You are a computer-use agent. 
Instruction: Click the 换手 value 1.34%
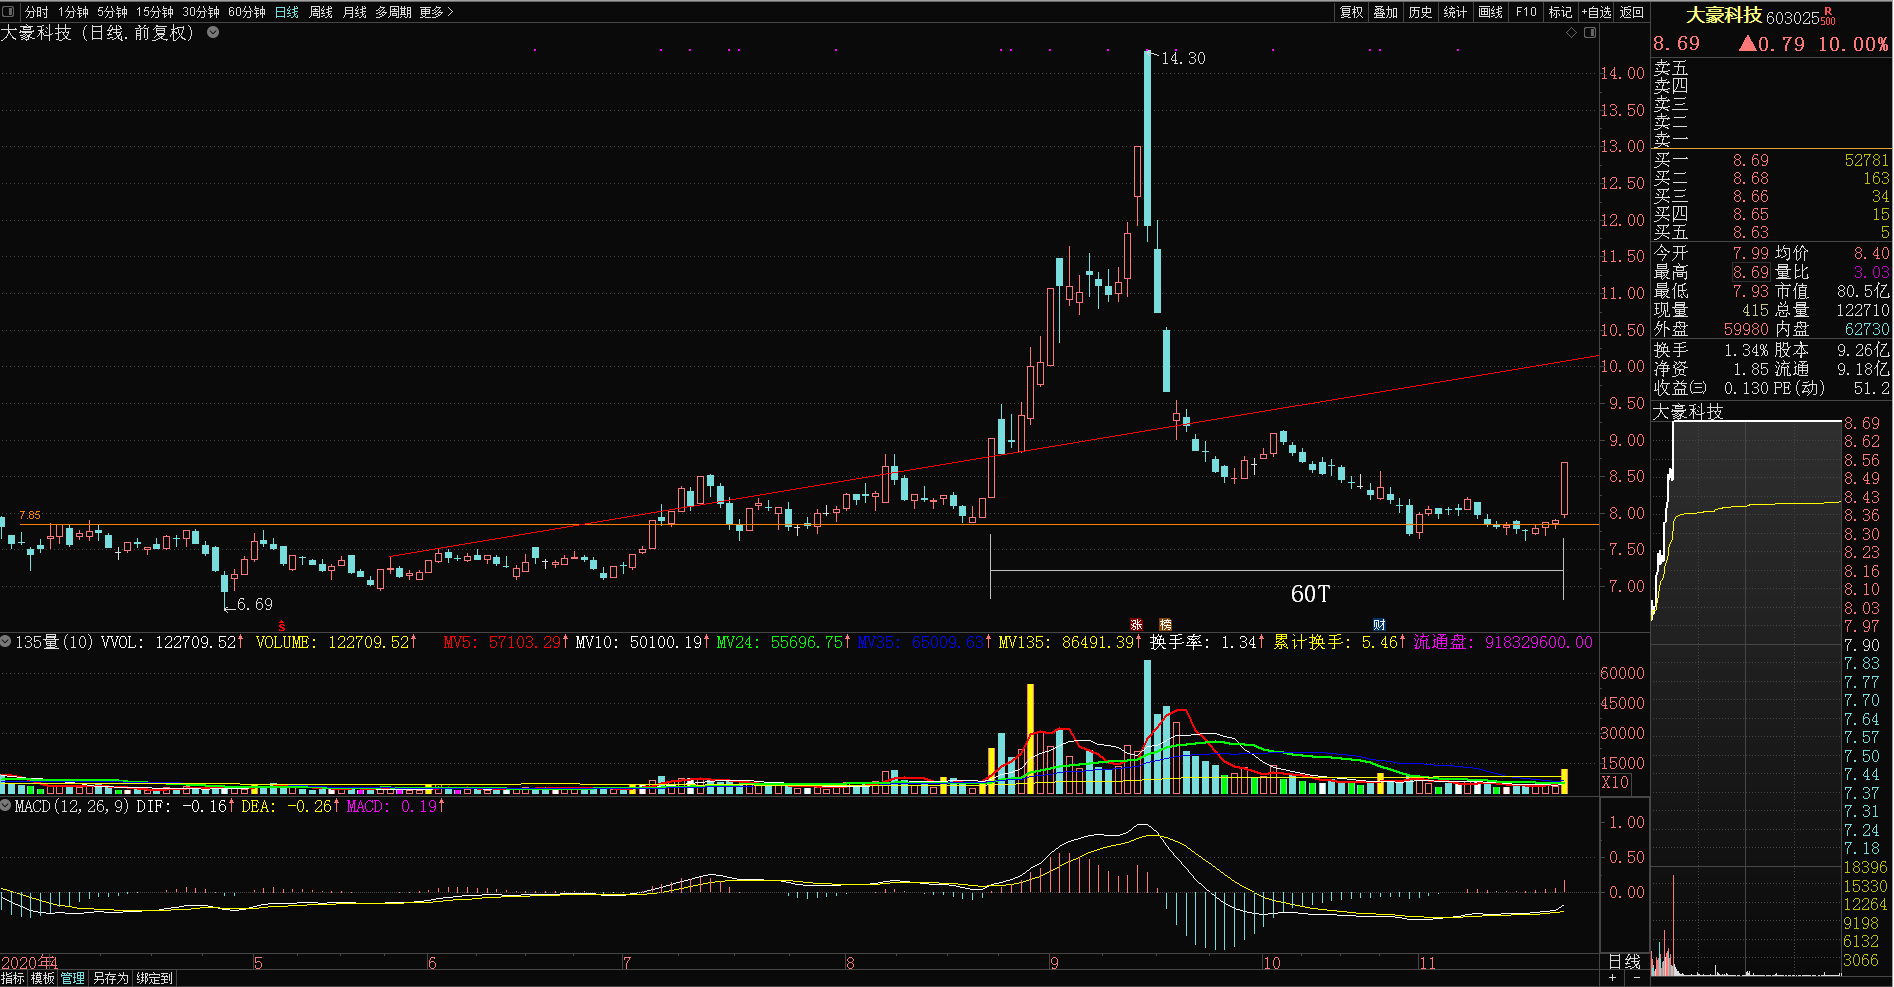1746,350
